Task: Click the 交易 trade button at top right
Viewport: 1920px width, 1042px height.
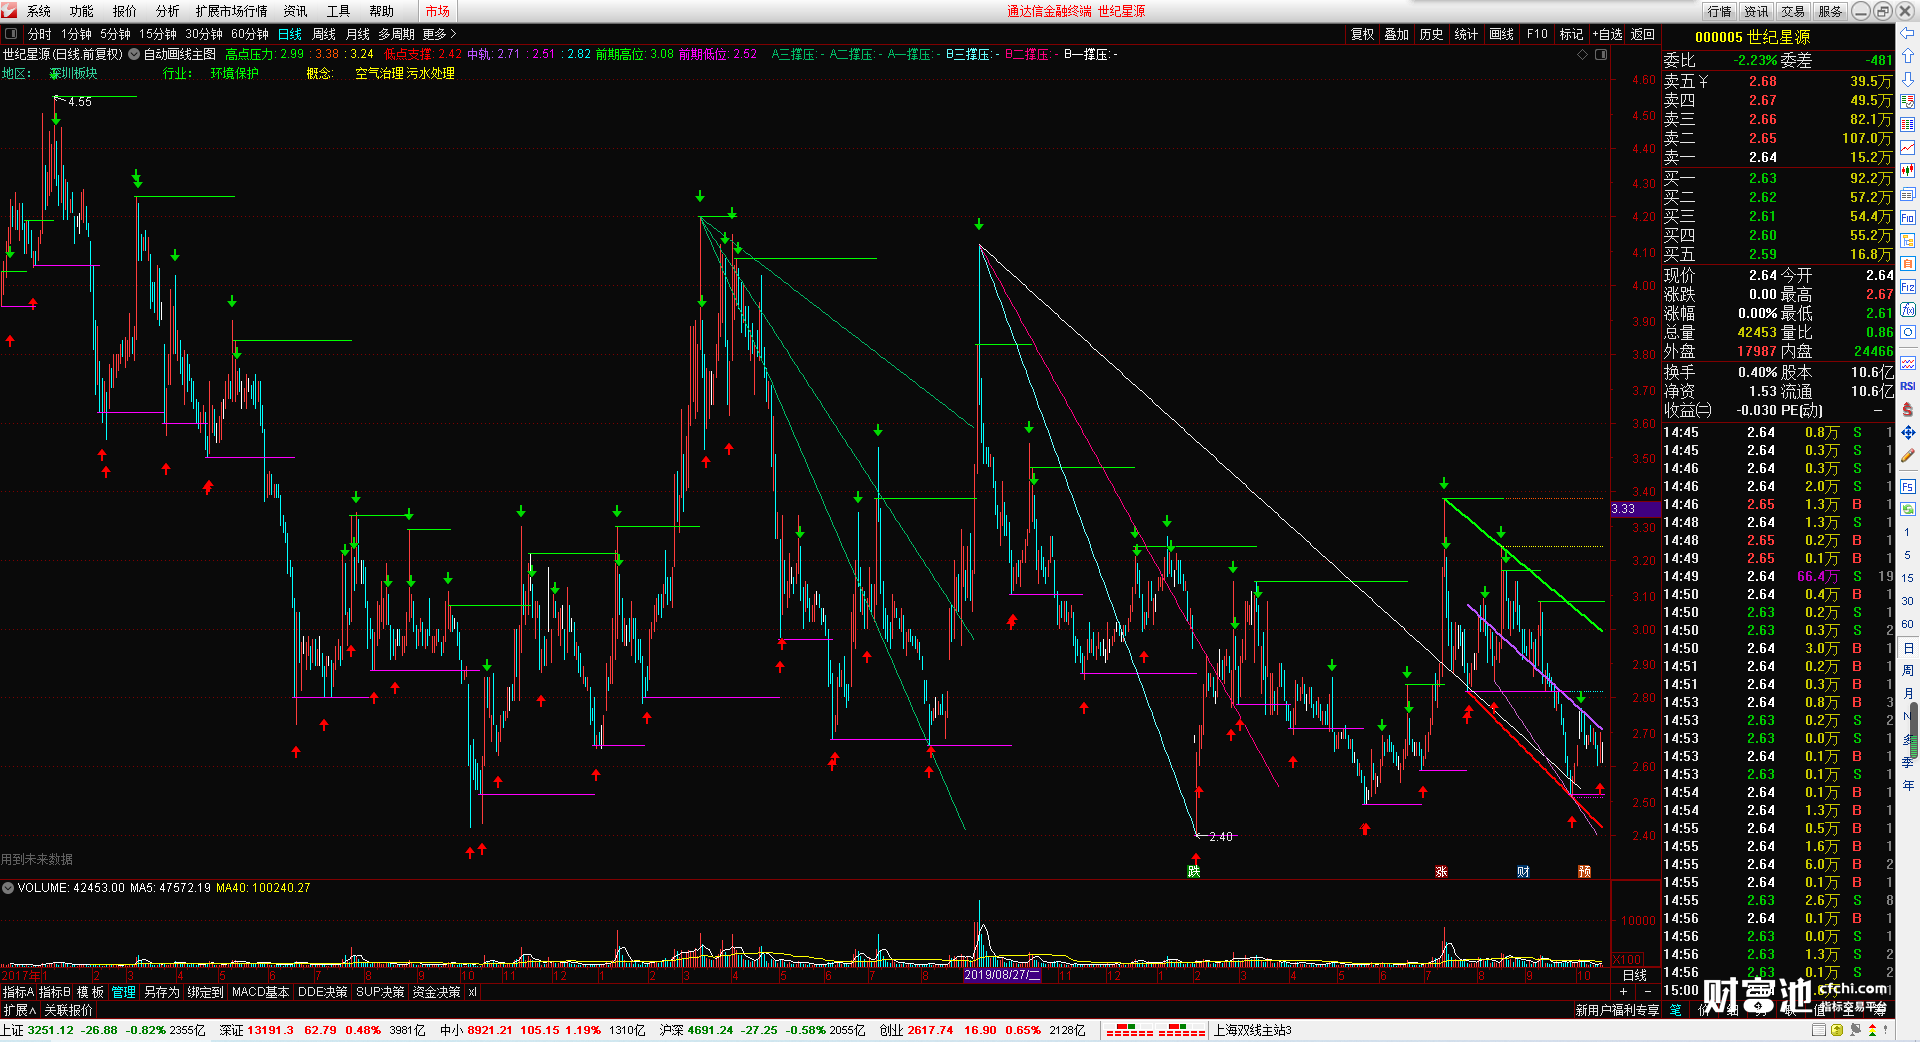Action: click(1793, 11)
